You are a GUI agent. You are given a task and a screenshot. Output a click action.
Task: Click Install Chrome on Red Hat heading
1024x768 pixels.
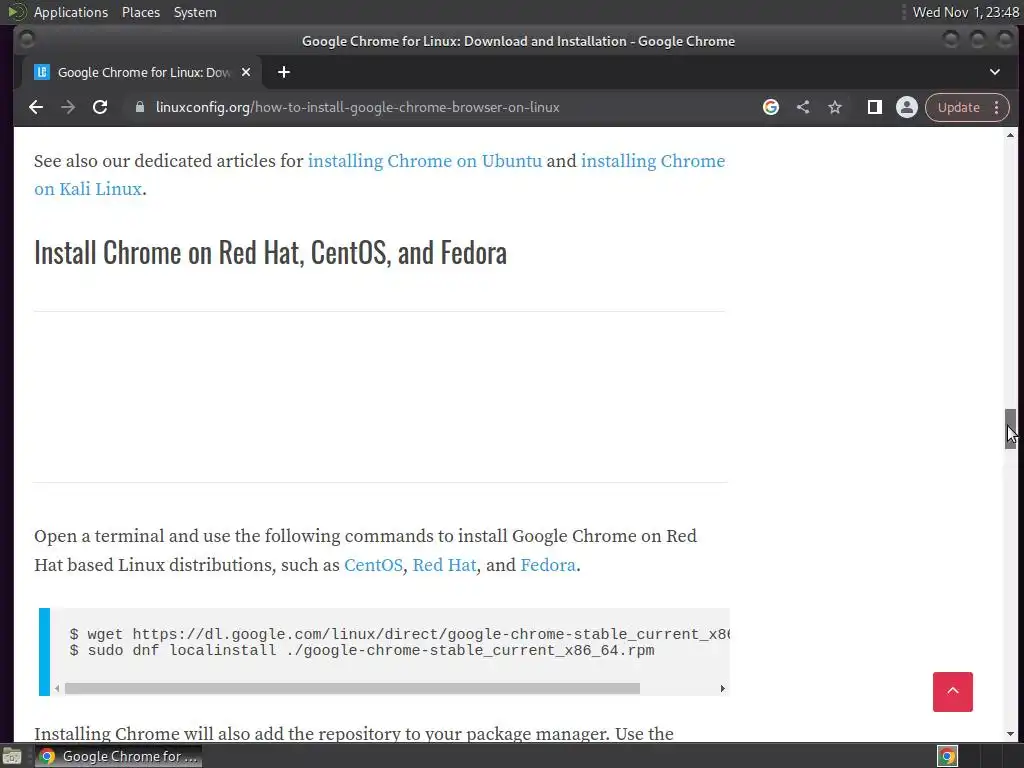(270, 253)
